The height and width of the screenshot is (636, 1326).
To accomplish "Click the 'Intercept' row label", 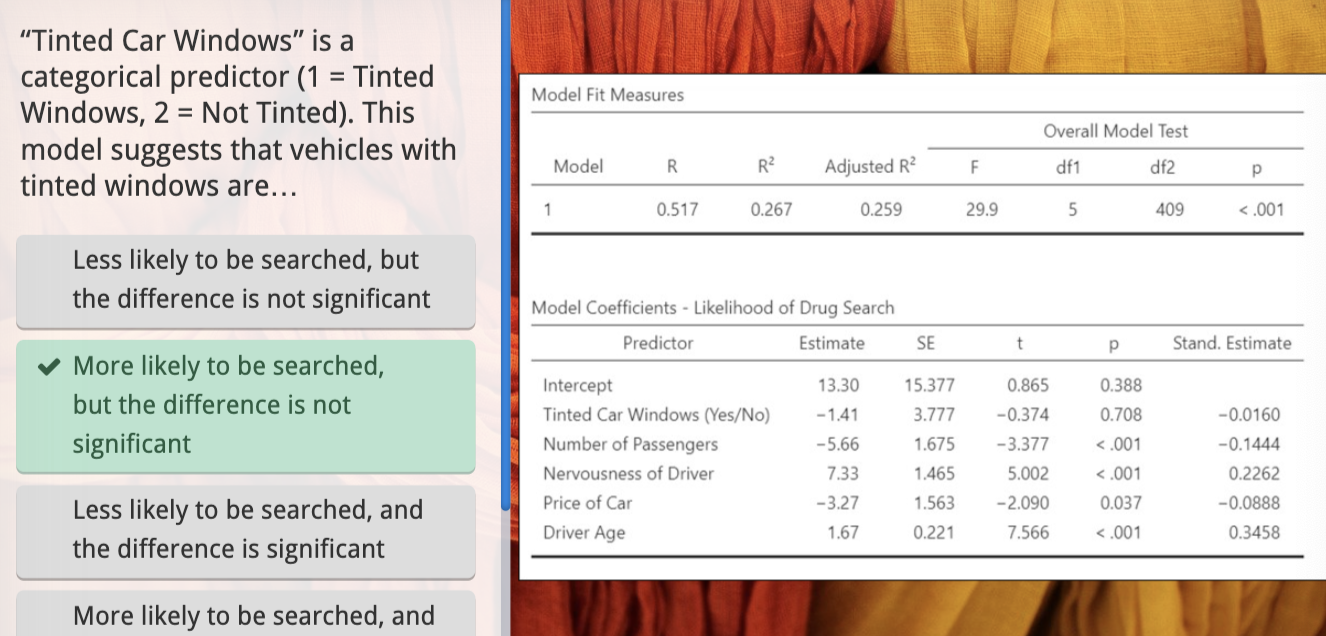I will click(578, 385).
